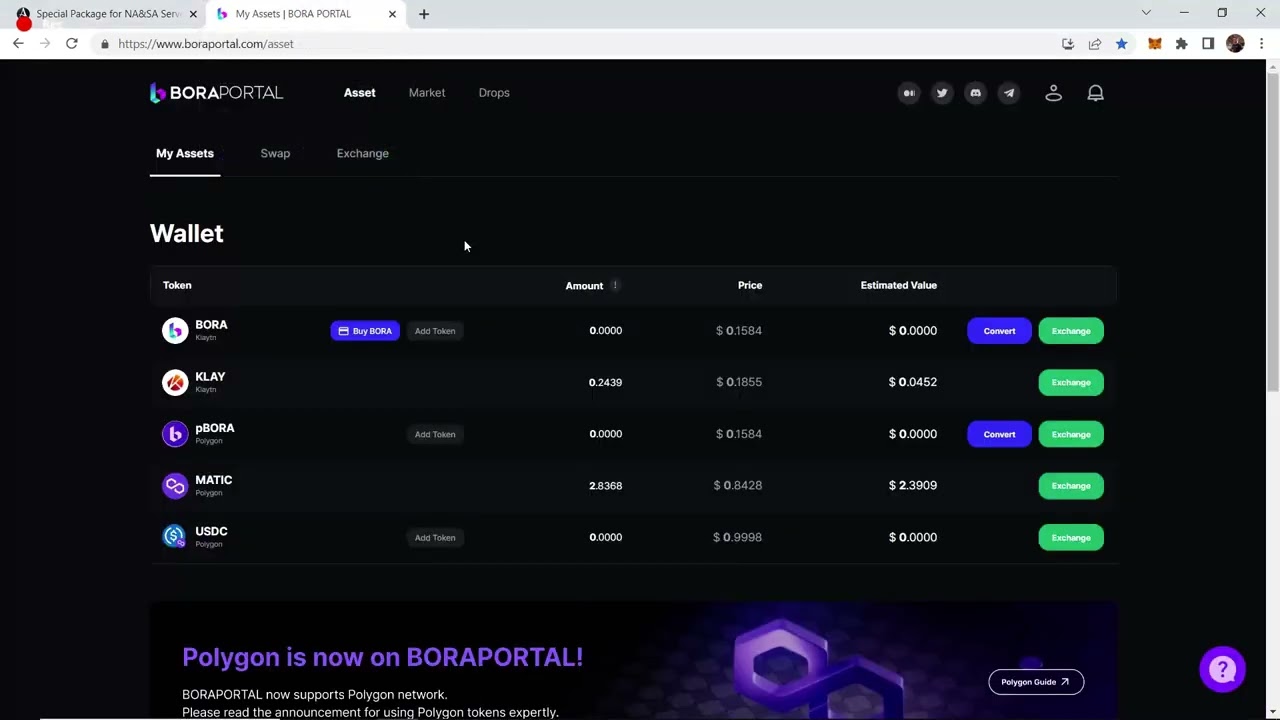Expand the tab search dropdown arrow

1146,13
